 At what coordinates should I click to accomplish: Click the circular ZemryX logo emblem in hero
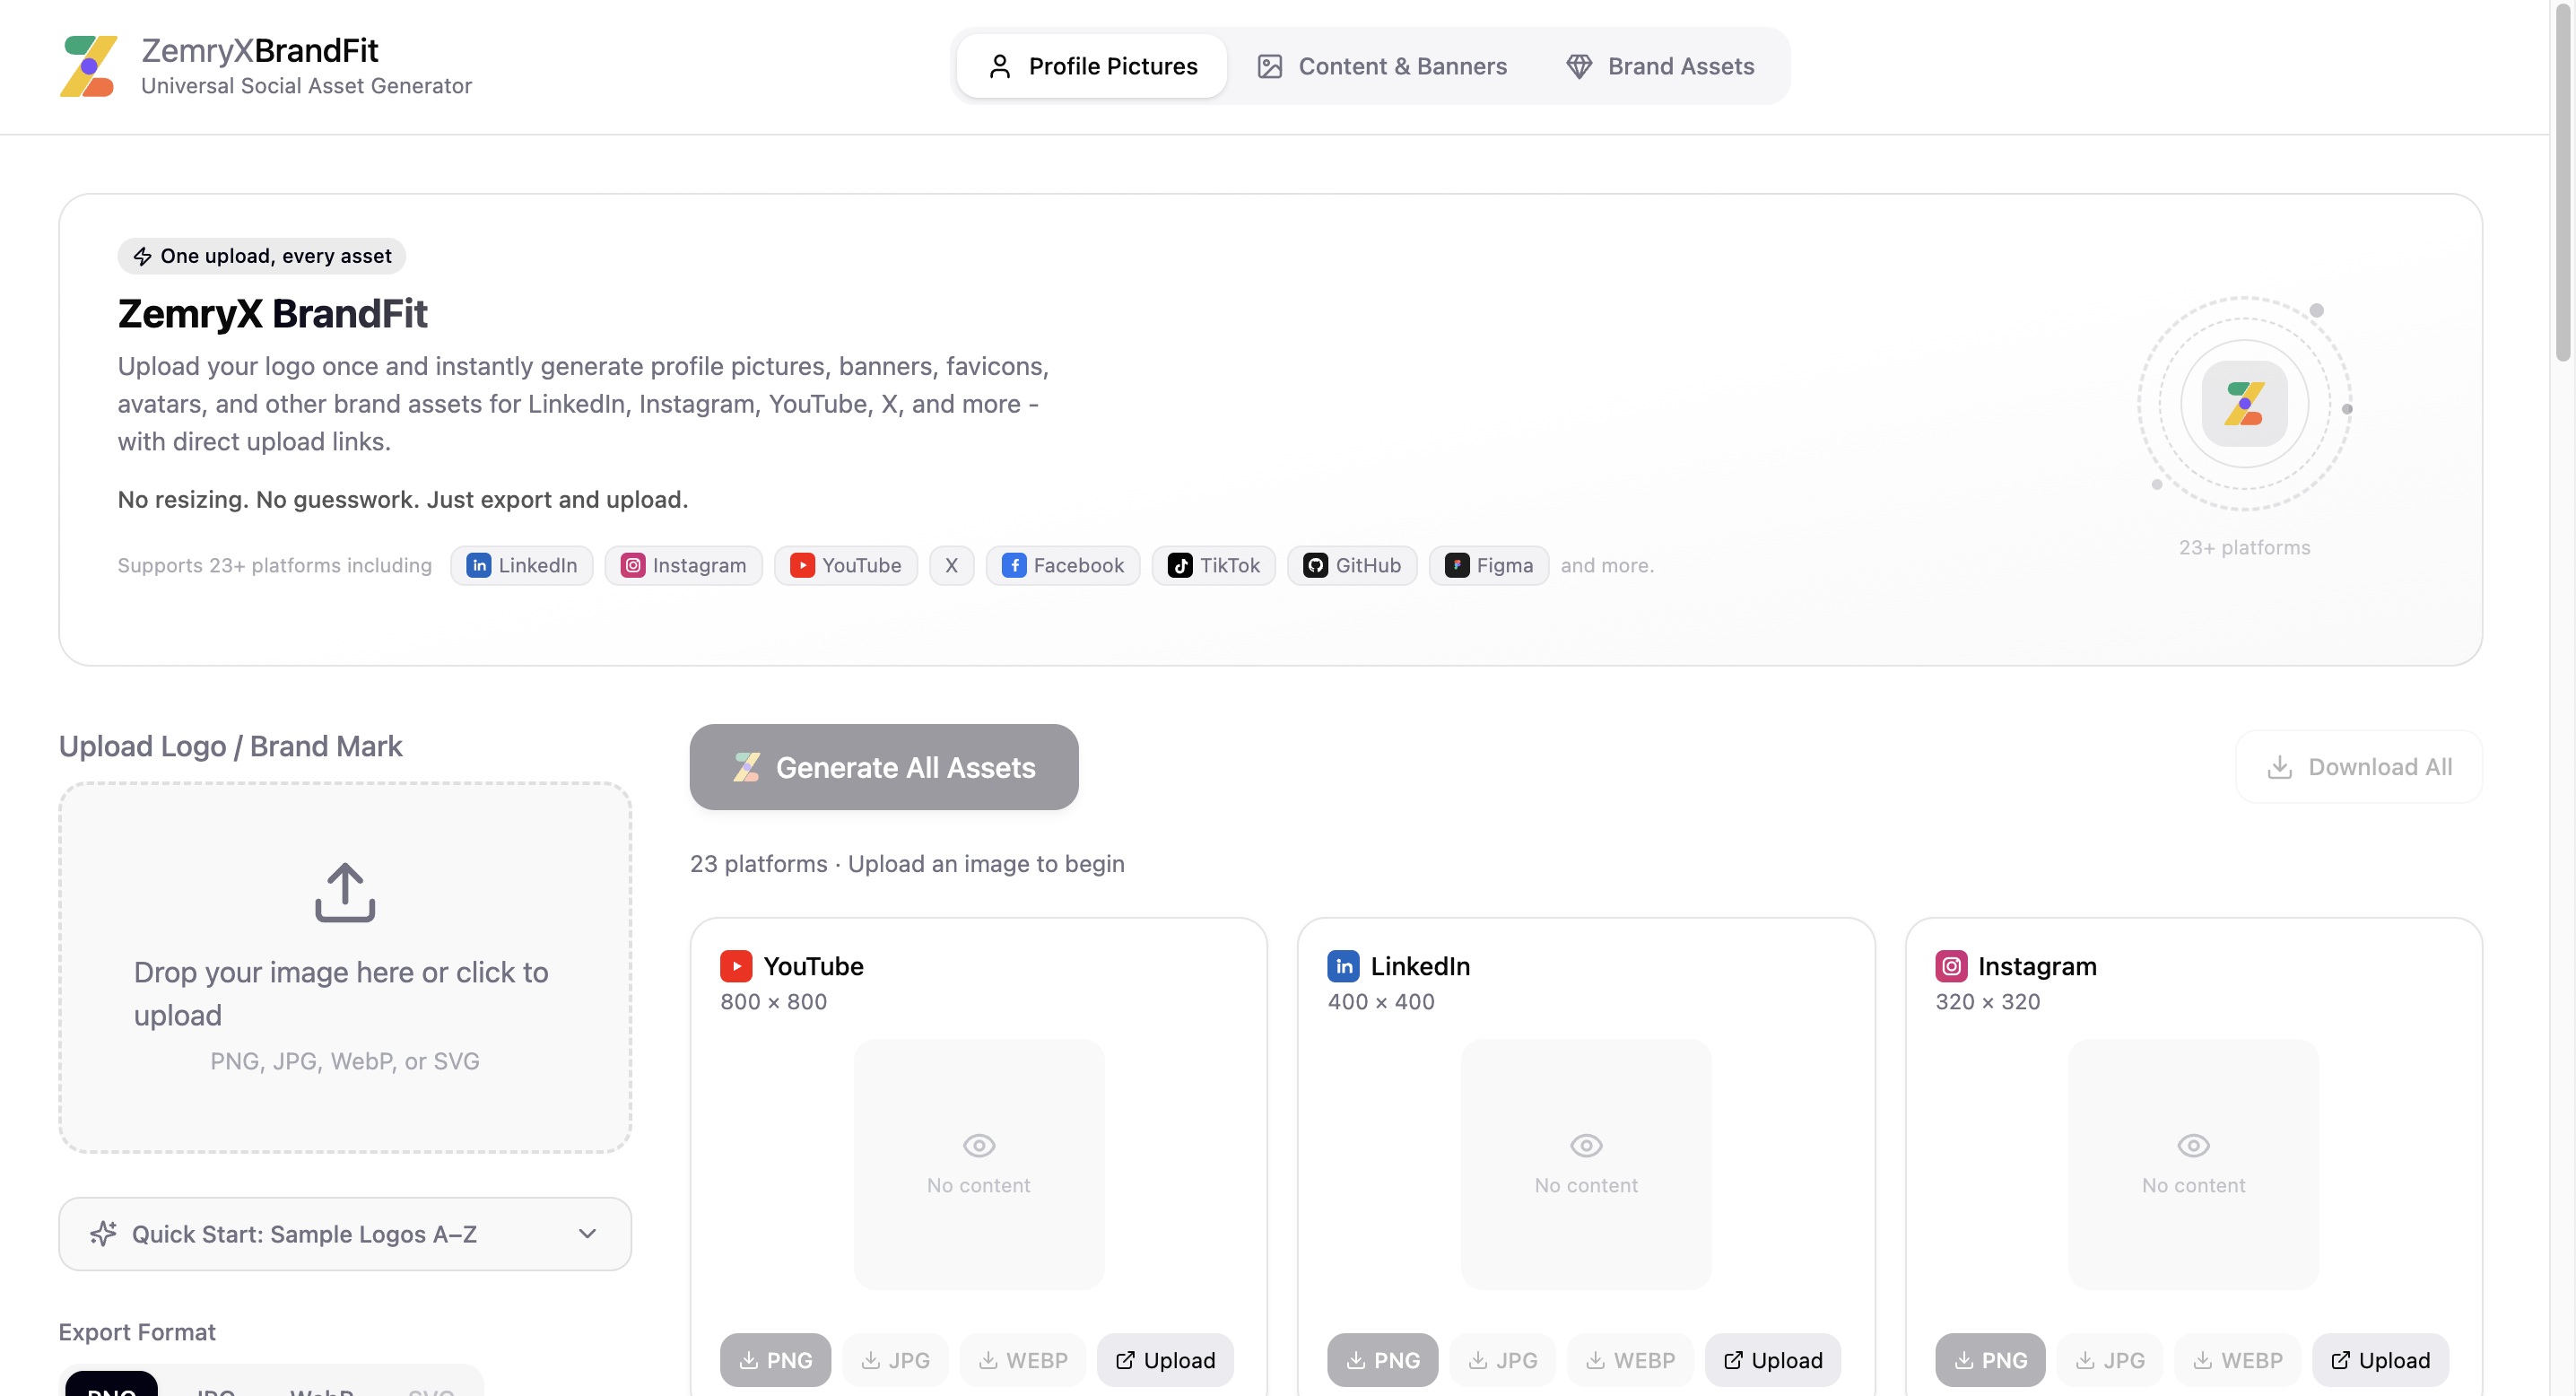tap(2244, 403)
